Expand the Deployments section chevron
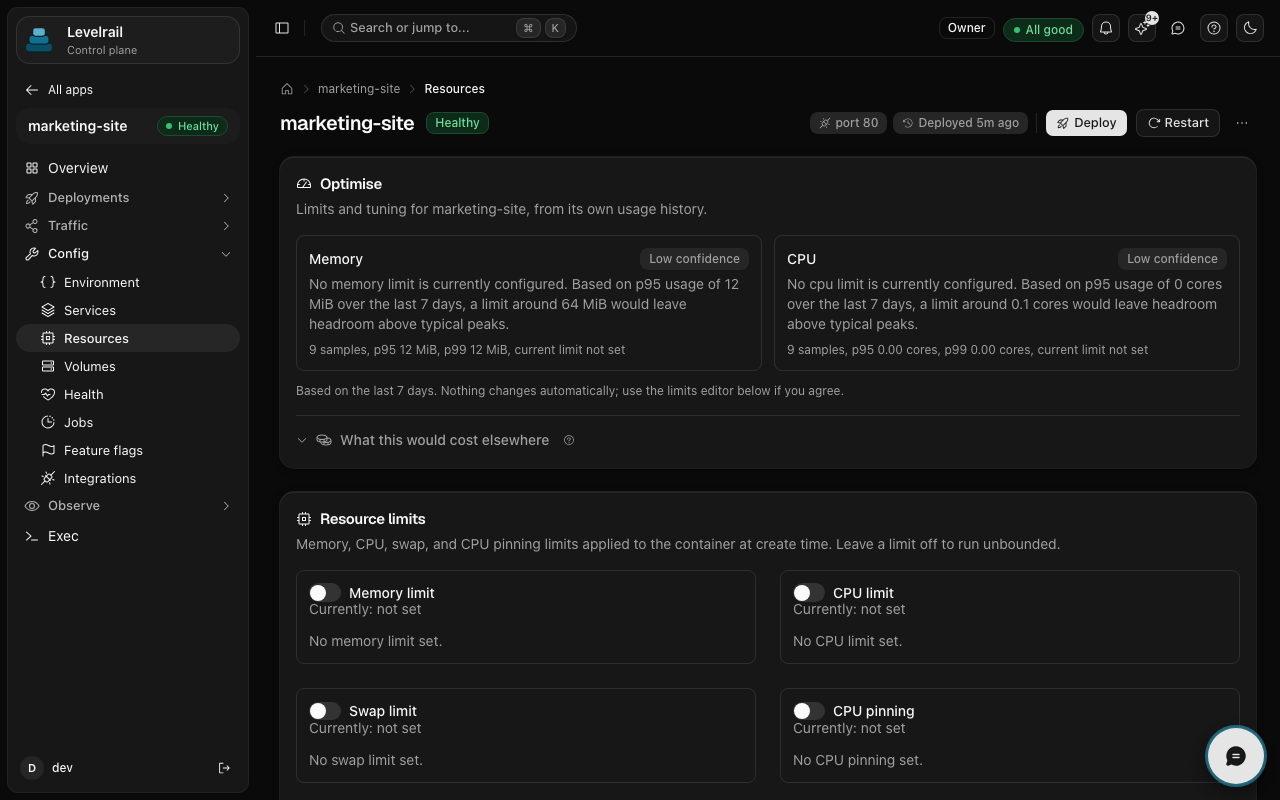This screenshot has width=1280, height=800. point(226,198)
